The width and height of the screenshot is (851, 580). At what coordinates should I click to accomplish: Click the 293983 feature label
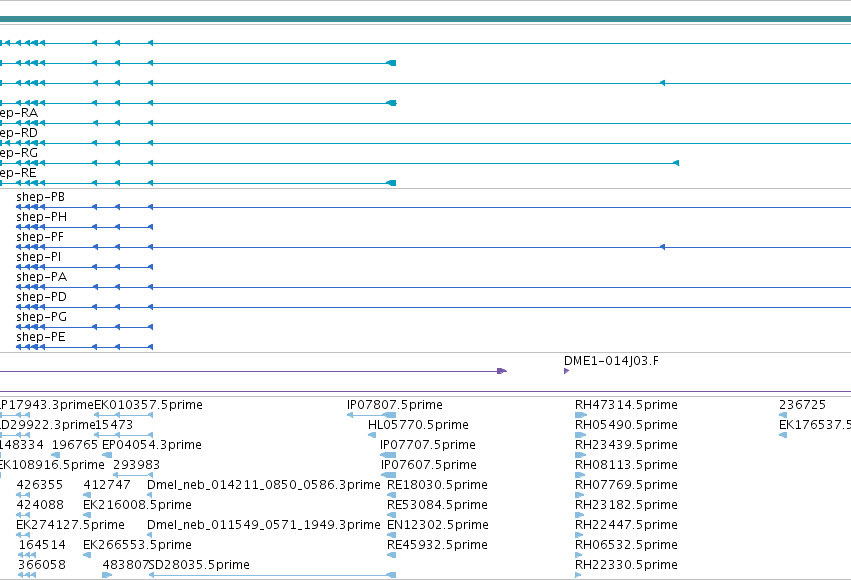136,465
